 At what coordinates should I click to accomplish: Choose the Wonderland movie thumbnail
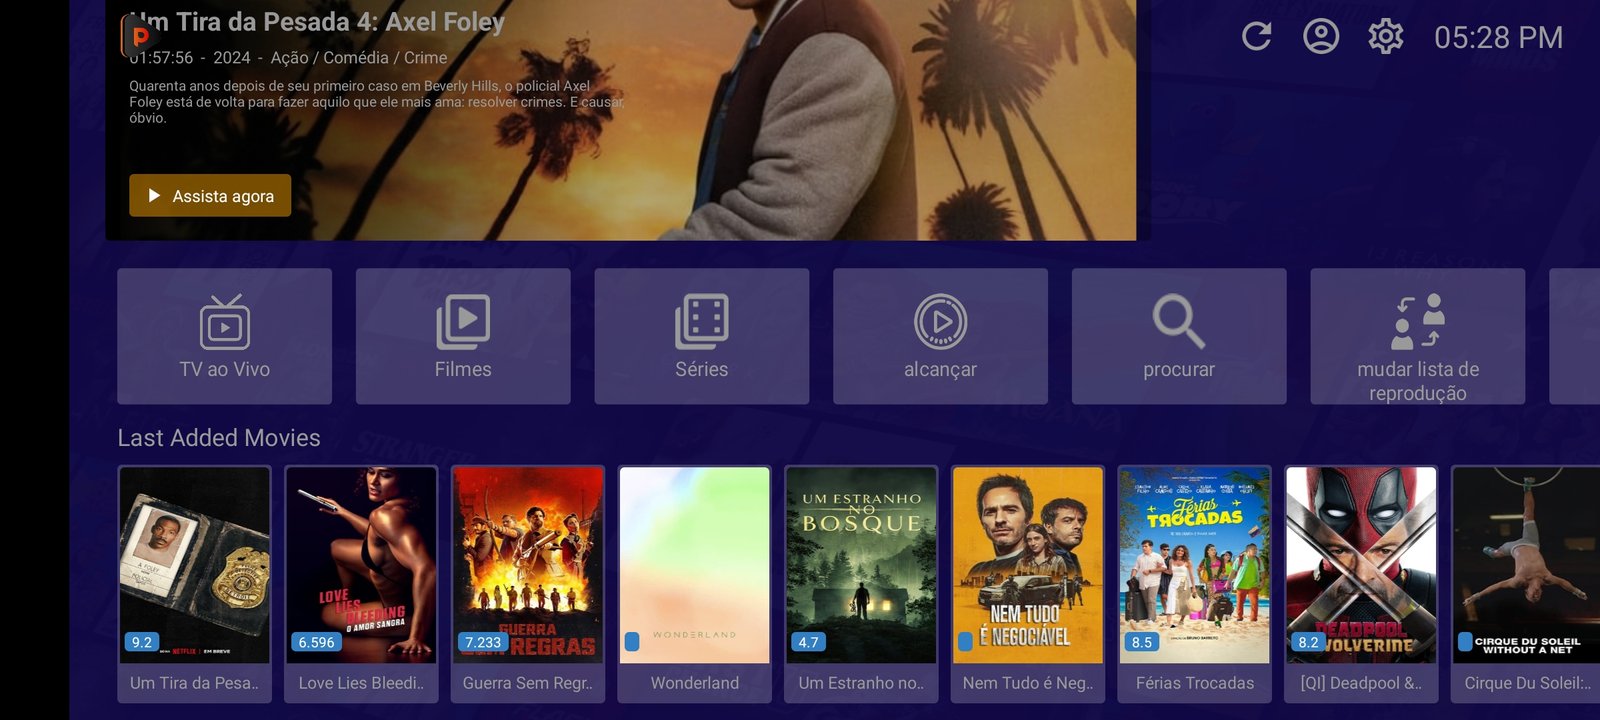point(695,565)
